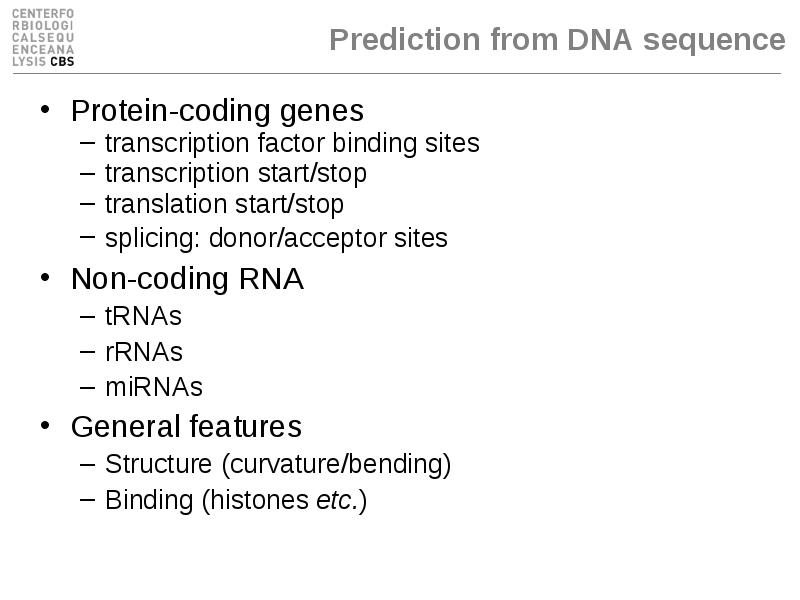Click 'transcription factor binding sites' line
The width and height of the screenshot is (800, 600).
(292, 143)
